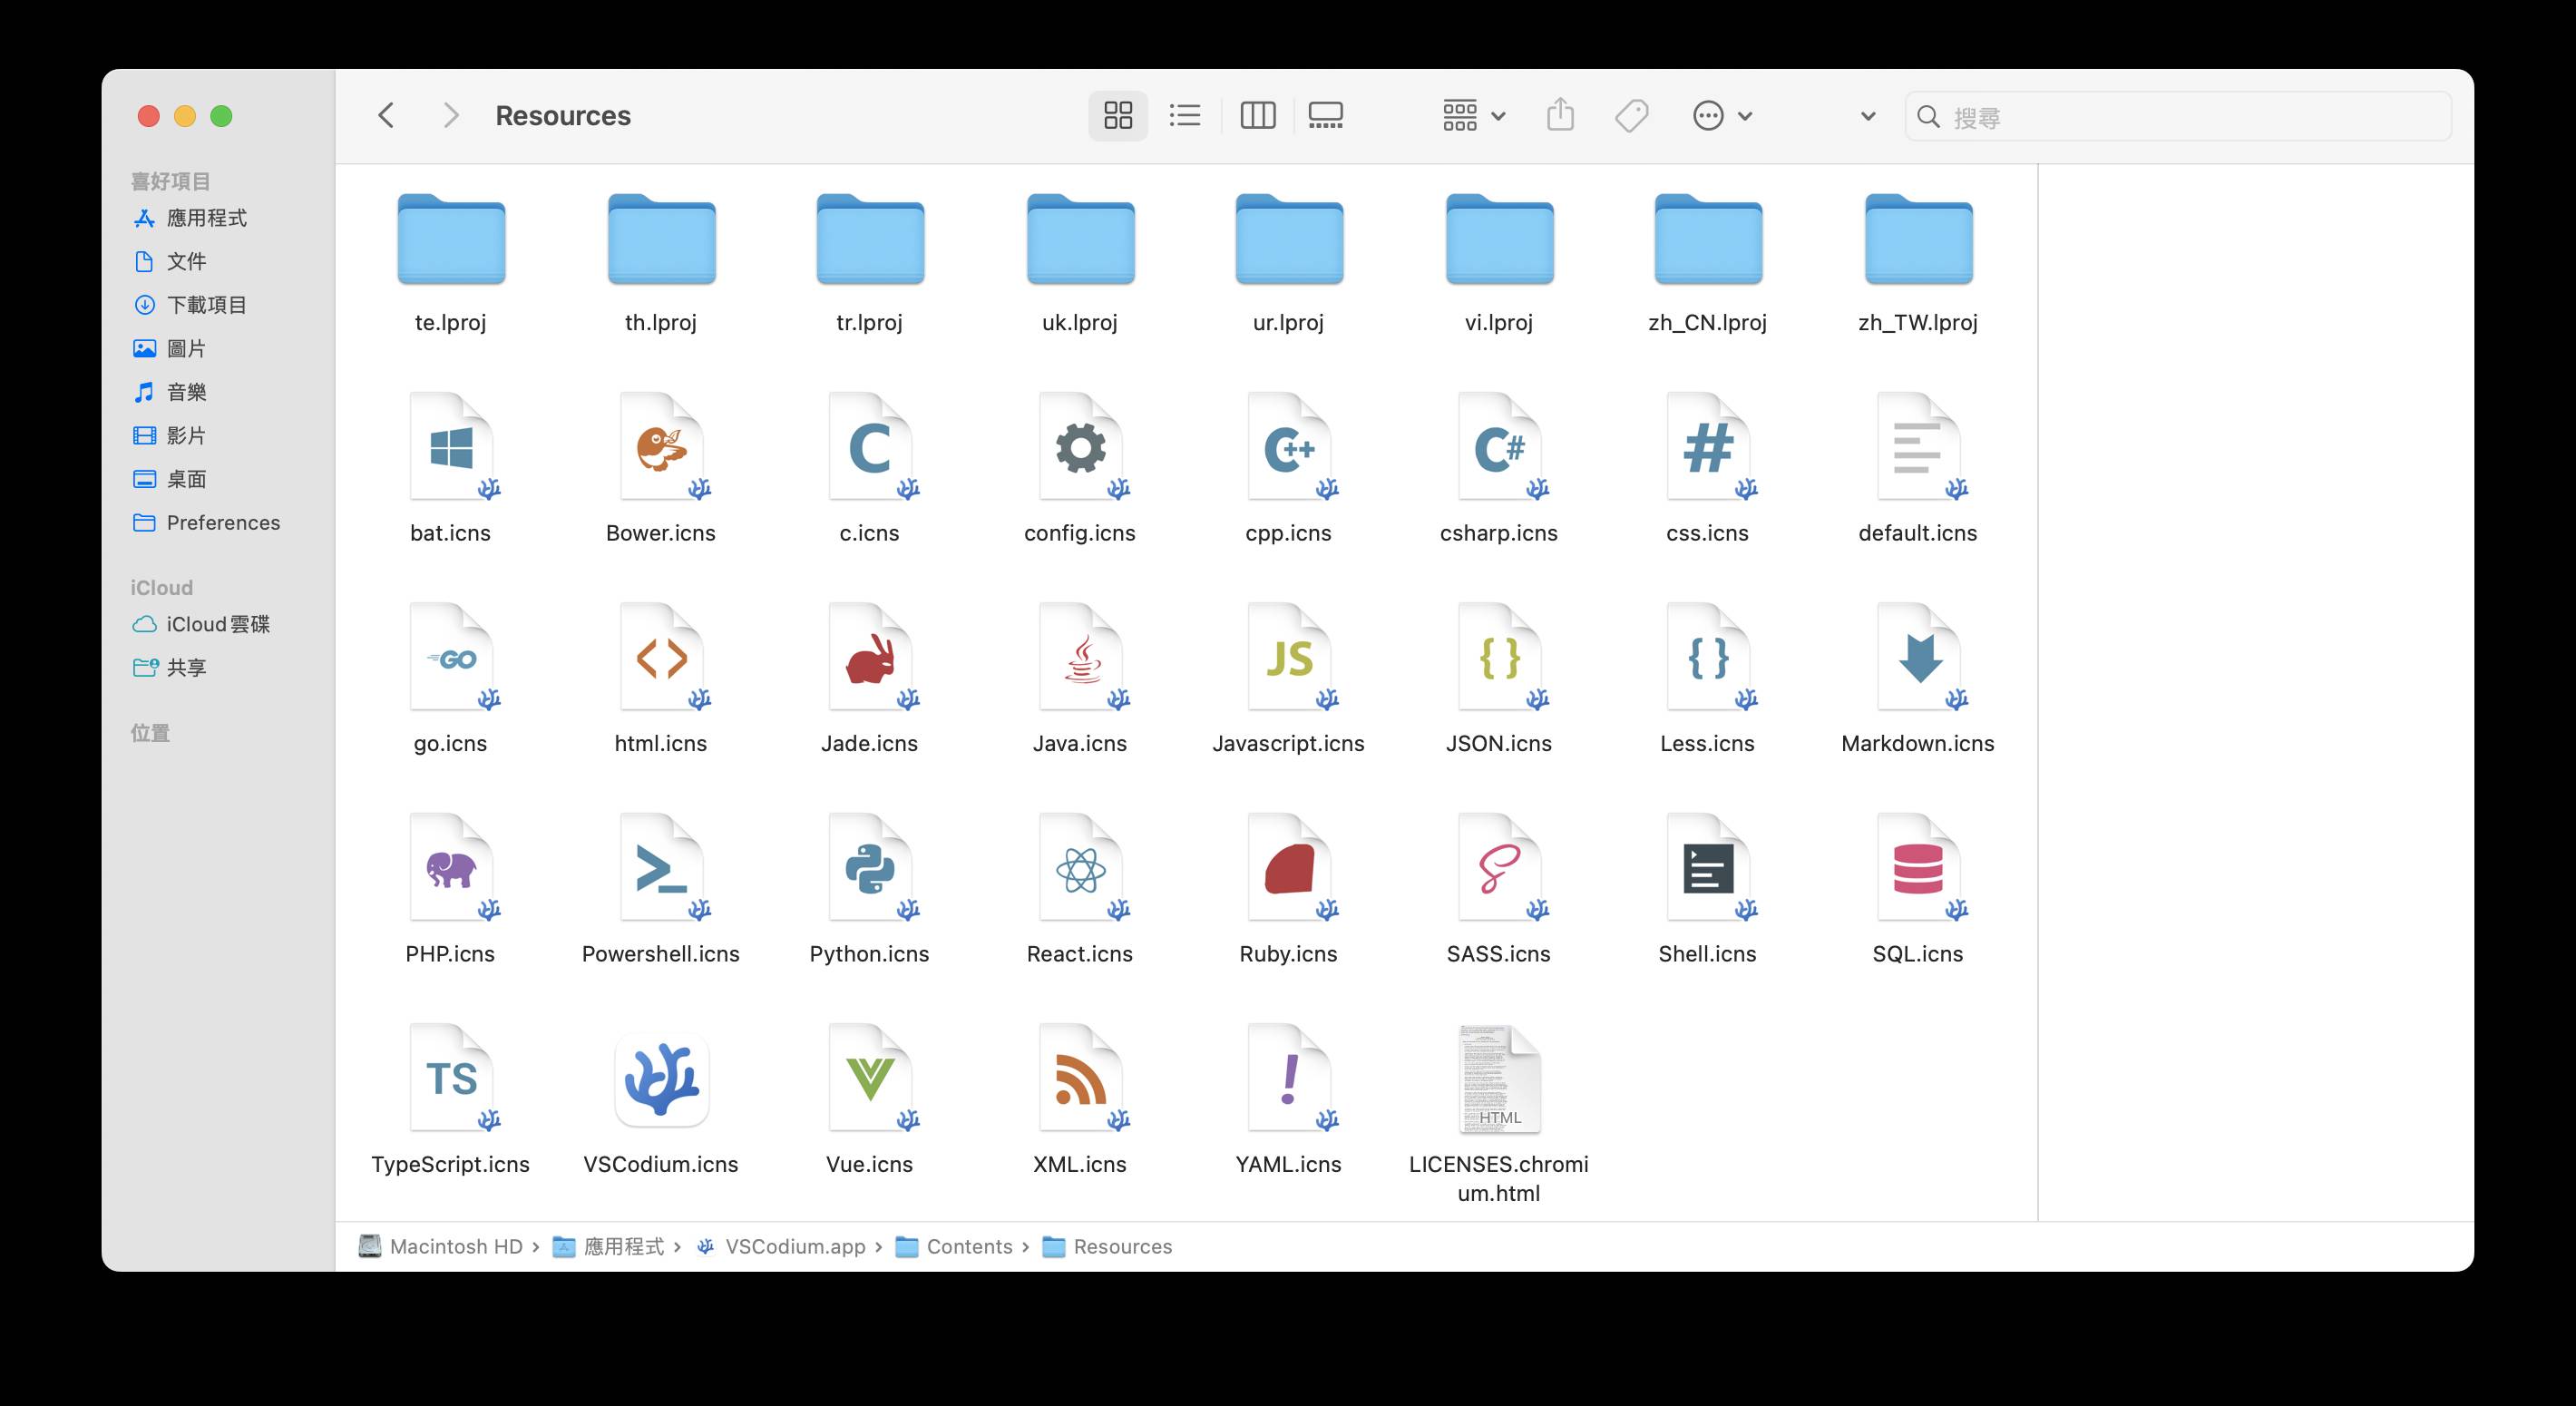Select the zh_CN.lproj folder
The height and width of the screenshot is (1406, 2576).
(x=1708, y=240)
